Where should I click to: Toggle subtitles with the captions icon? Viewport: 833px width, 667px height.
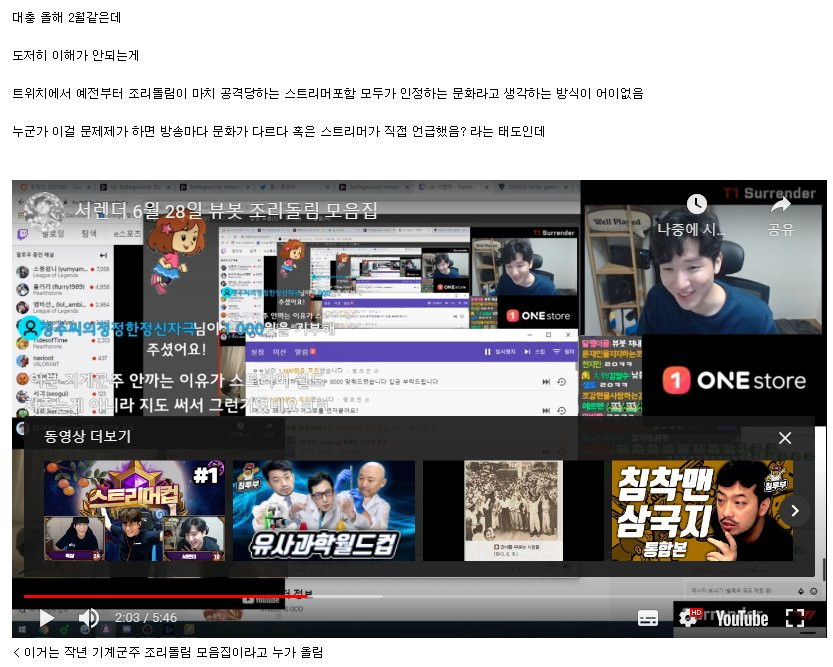648,618
